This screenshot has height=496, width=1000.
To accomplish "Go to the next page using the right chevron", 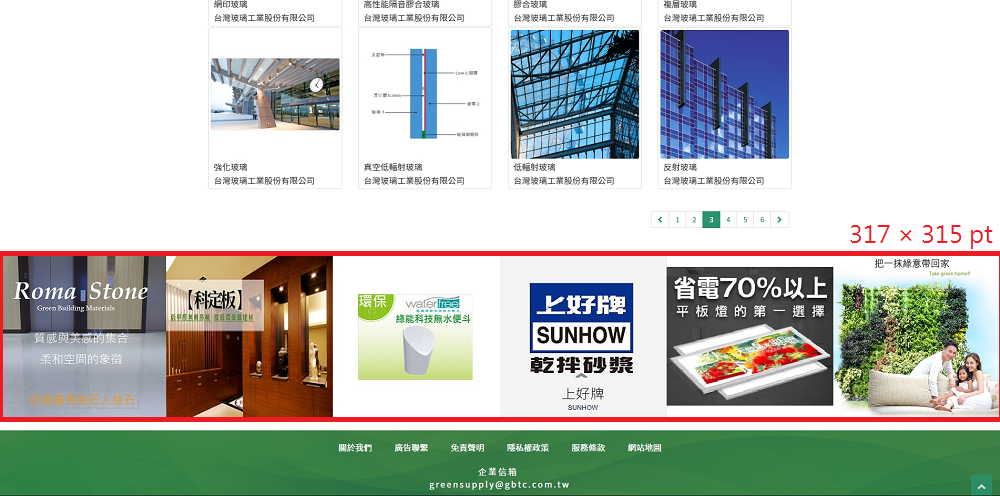I will point(779,220).
